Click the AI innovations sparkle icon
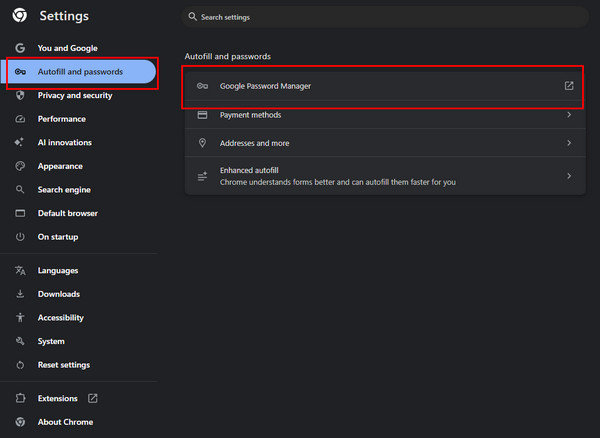This screenshot has height=438, width=600. (x=19, y=143)
